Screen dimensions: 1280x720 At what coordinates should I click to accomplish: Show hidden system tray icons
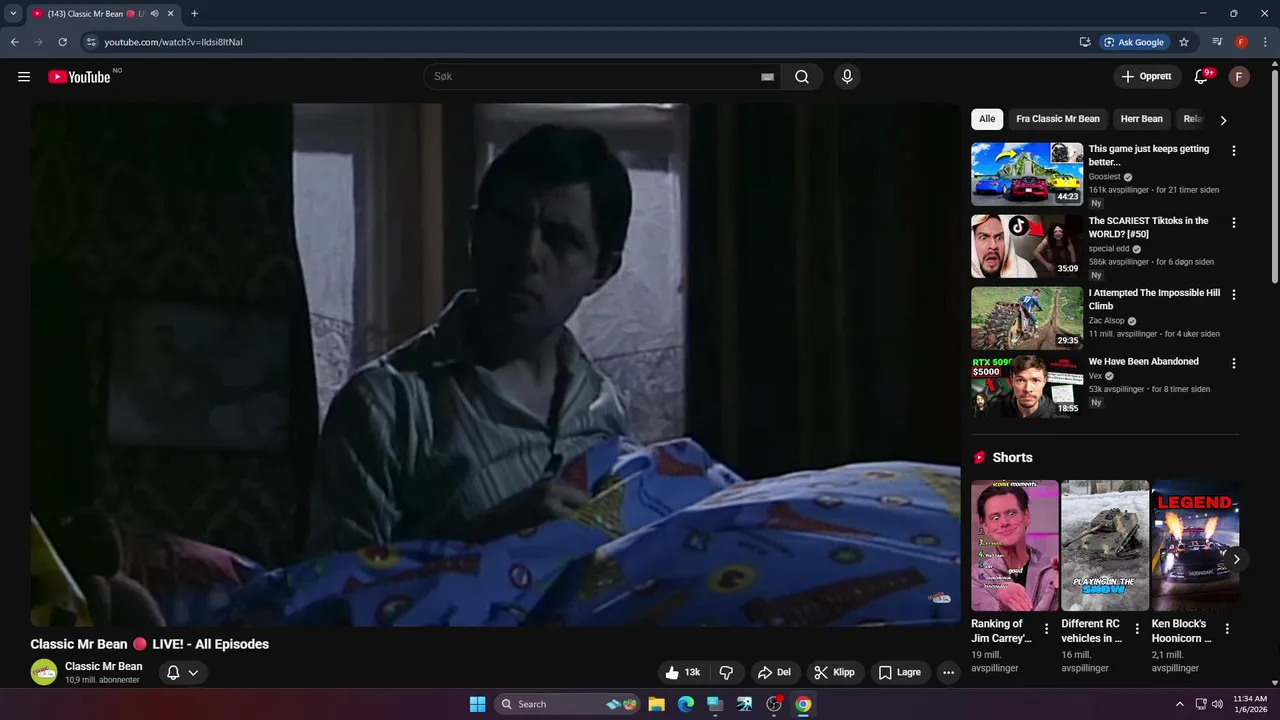(1179, 704)
